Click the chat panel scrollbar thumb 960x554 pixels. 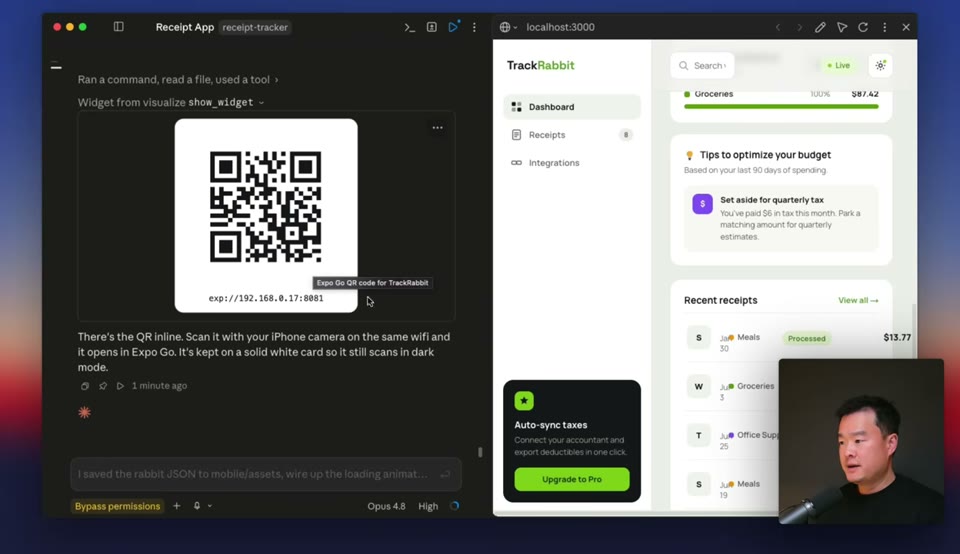coord(480,452)
